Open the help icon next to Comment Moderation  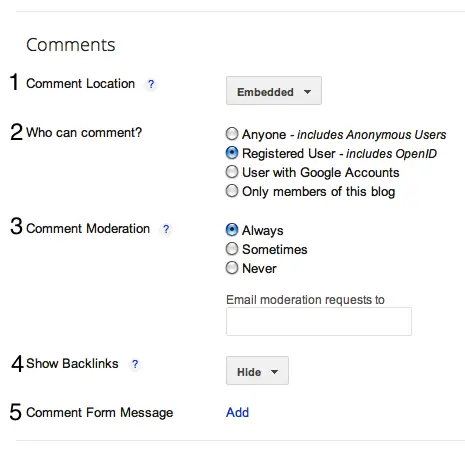coord(166,229)
